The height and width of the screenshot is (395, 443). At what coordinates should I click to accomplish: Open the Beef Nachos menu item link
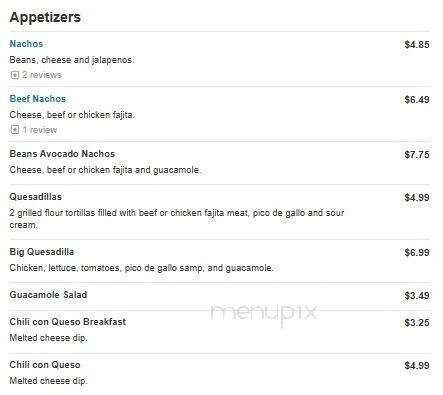click(38, 99)
